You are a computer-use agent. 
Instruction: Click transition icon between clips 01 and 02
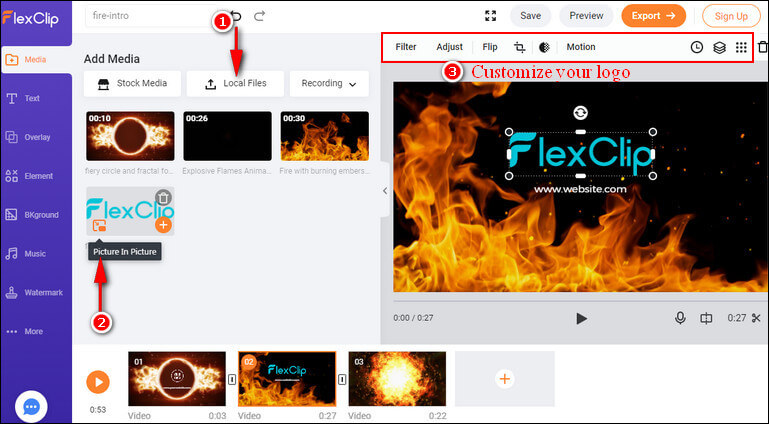point(232,379)
